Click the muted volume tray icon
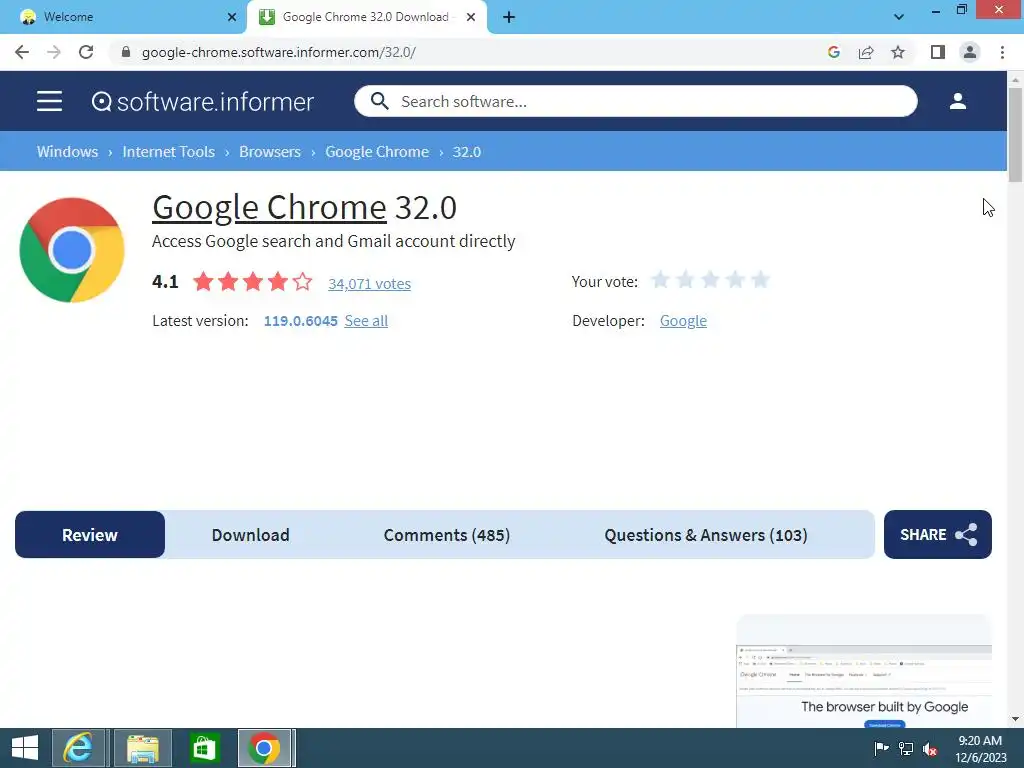 [930, 748]
